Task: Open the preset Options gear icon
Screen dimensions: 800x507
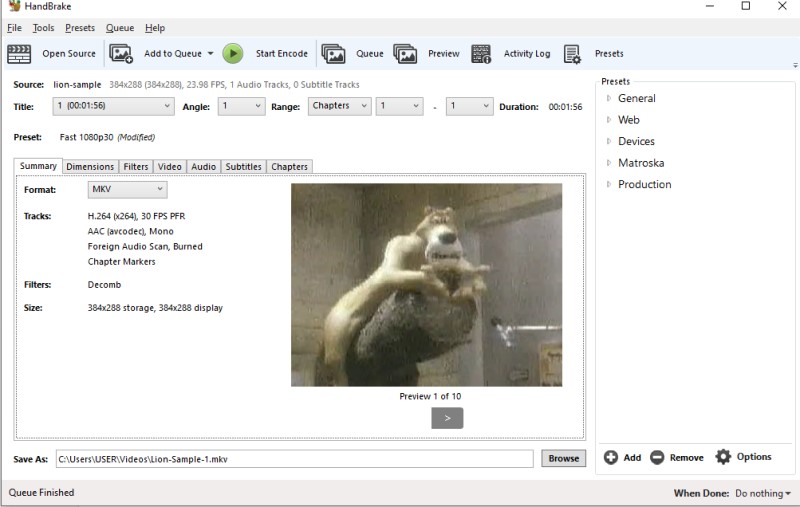Action: click(x=723, y=457)
